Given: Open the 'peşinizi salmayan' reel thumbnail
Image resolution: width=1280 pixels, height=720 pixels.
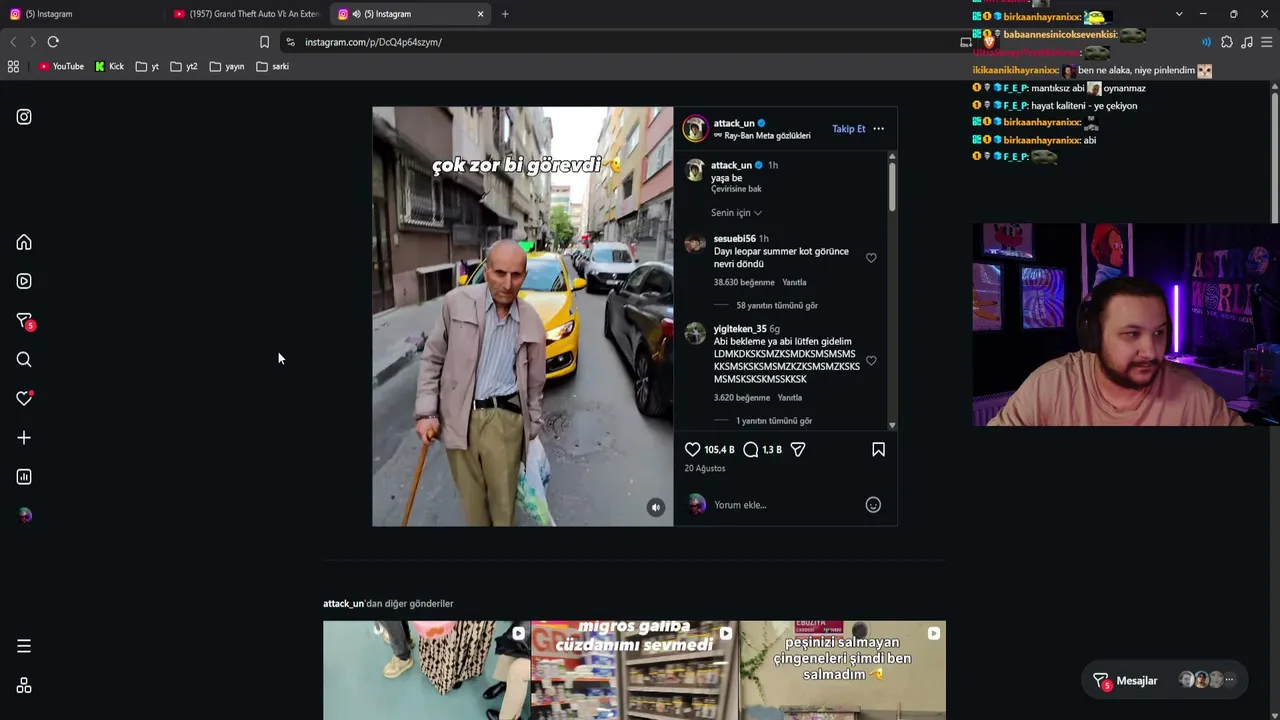Looking at the screenshot, I should pos(842,670).
